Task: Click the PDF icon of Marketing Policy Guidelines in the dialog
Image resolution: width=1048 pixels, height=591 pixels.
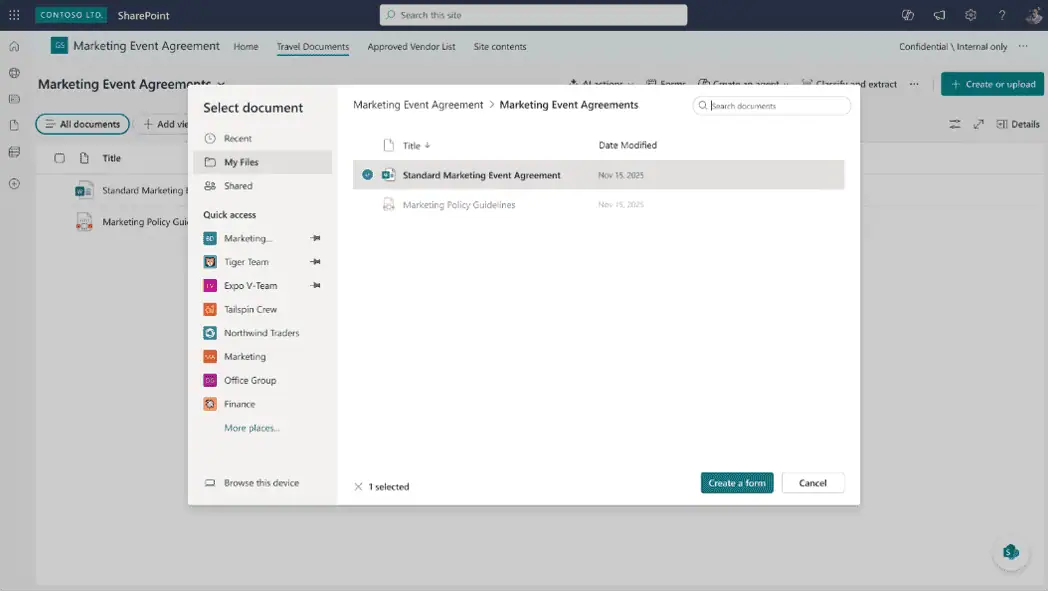Action: pyautogui.click(x=388, y=205)
